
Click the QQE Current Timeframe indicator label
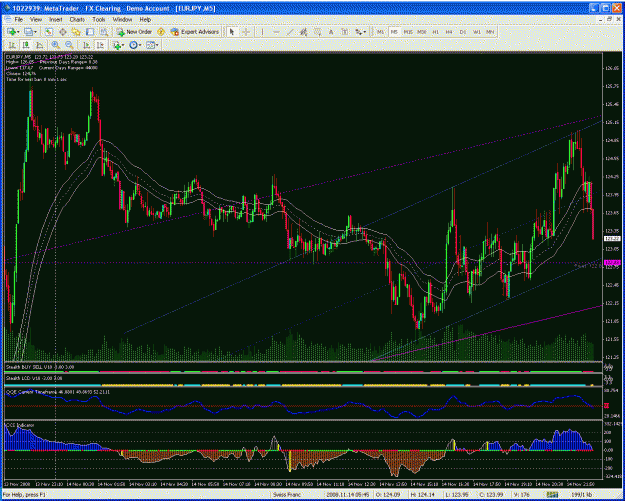click(x=58, y=392)
